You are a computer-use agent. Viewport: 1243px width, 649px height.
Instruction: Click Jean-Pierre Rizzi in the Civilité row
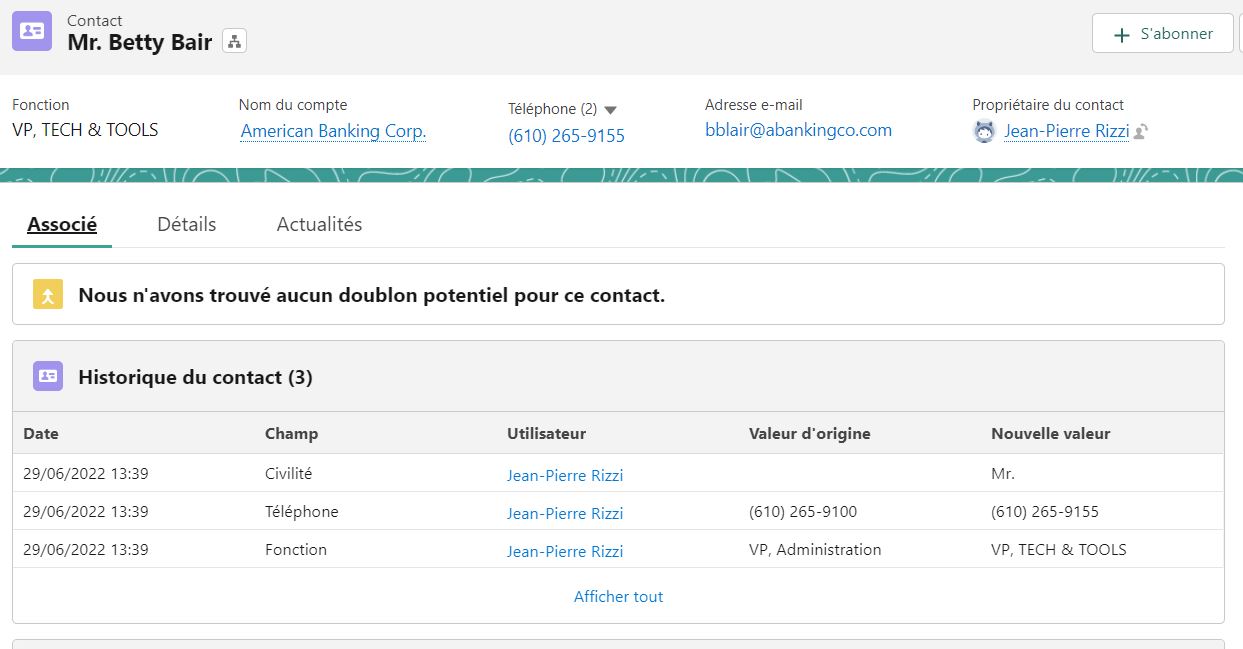[x=565, y=475]
